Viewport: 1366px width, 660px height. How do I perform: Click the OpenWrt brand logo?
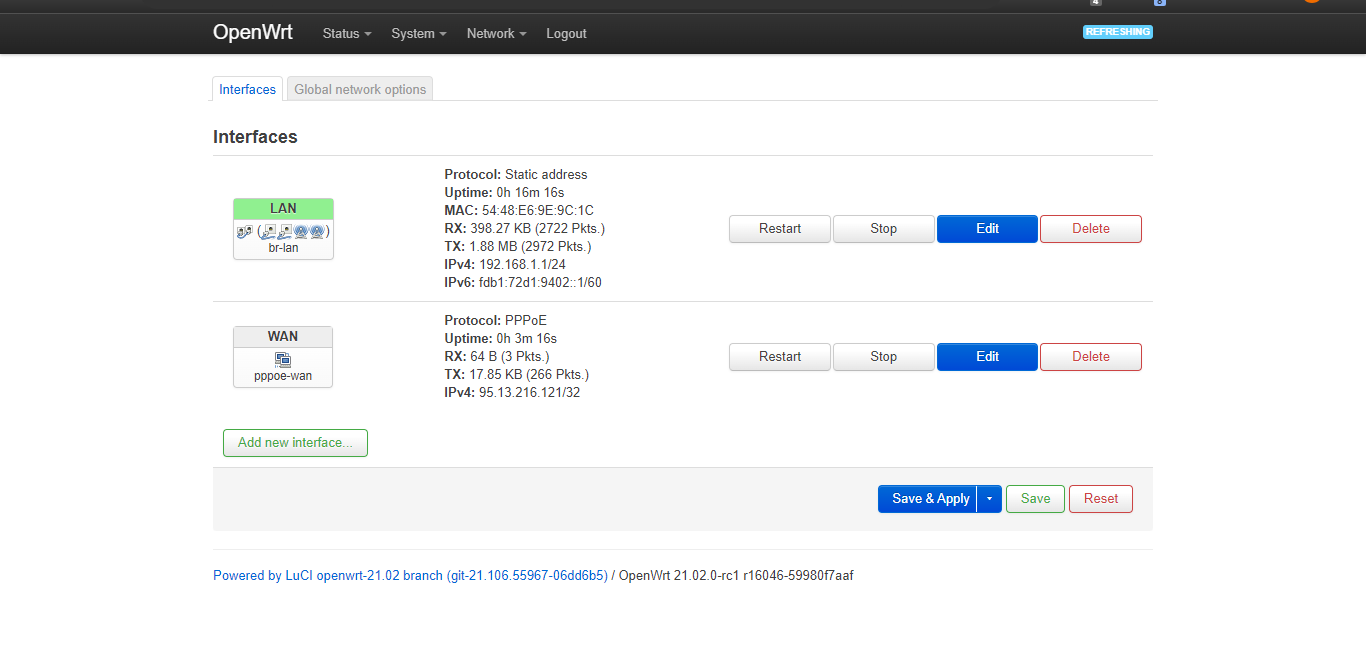pyautogui.click(x=253, y=32)
